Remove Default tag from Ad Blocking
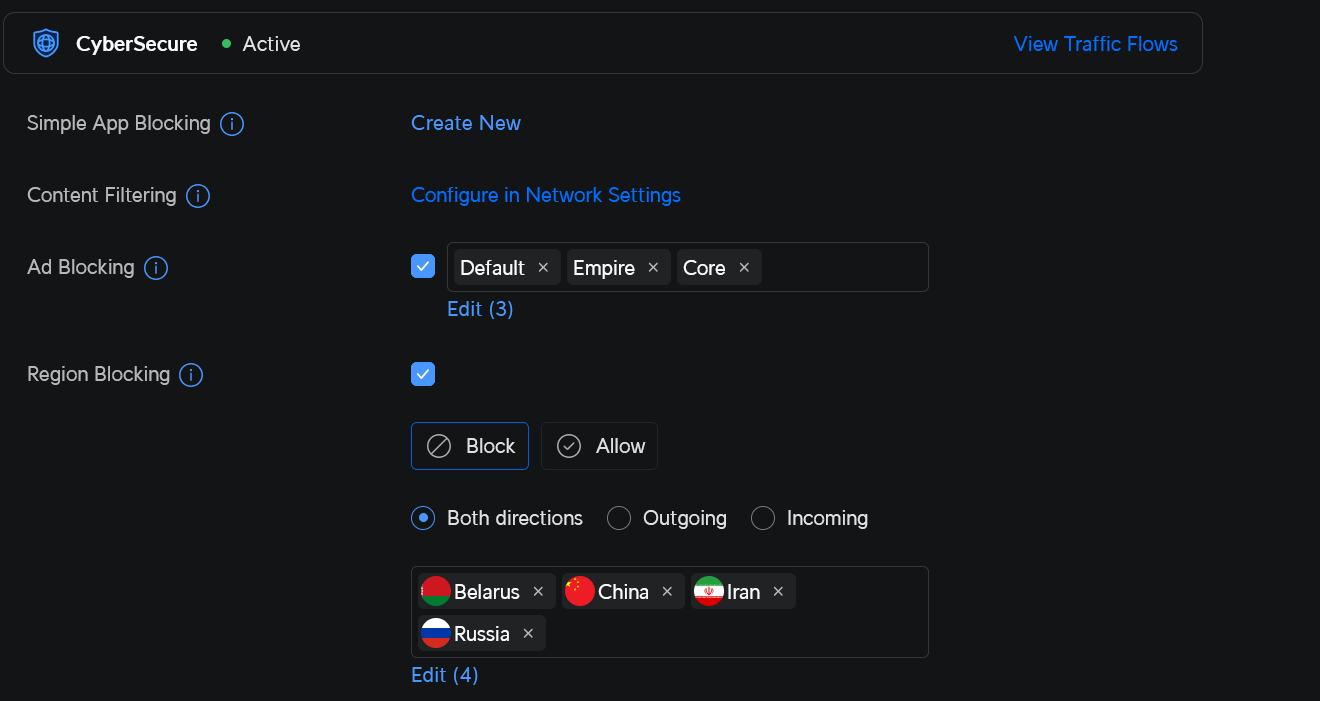This screenshot has height=701, width=1320. click(543, 268)
